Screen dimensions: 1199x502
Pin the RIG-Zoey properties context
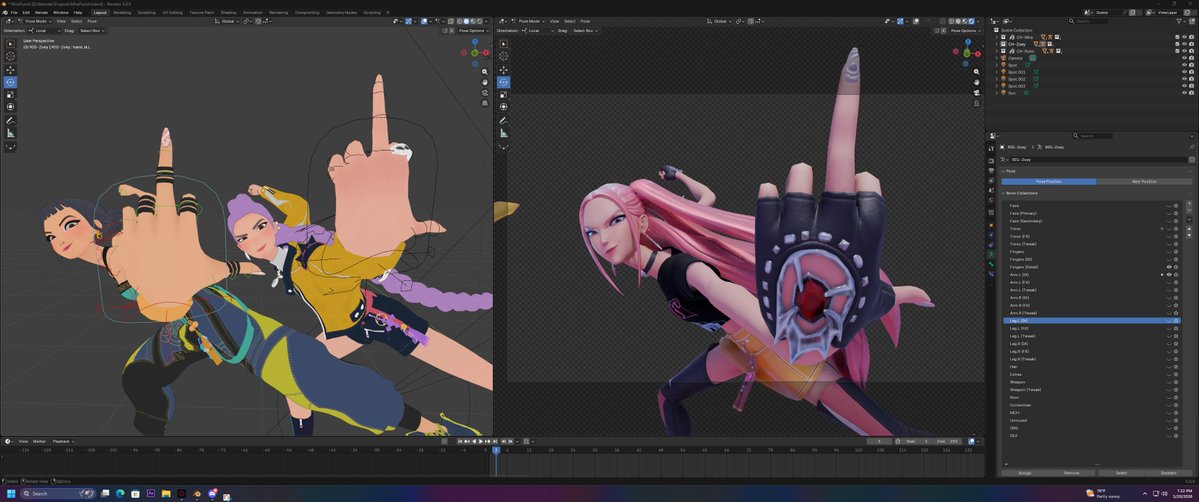pos(1191,147)
